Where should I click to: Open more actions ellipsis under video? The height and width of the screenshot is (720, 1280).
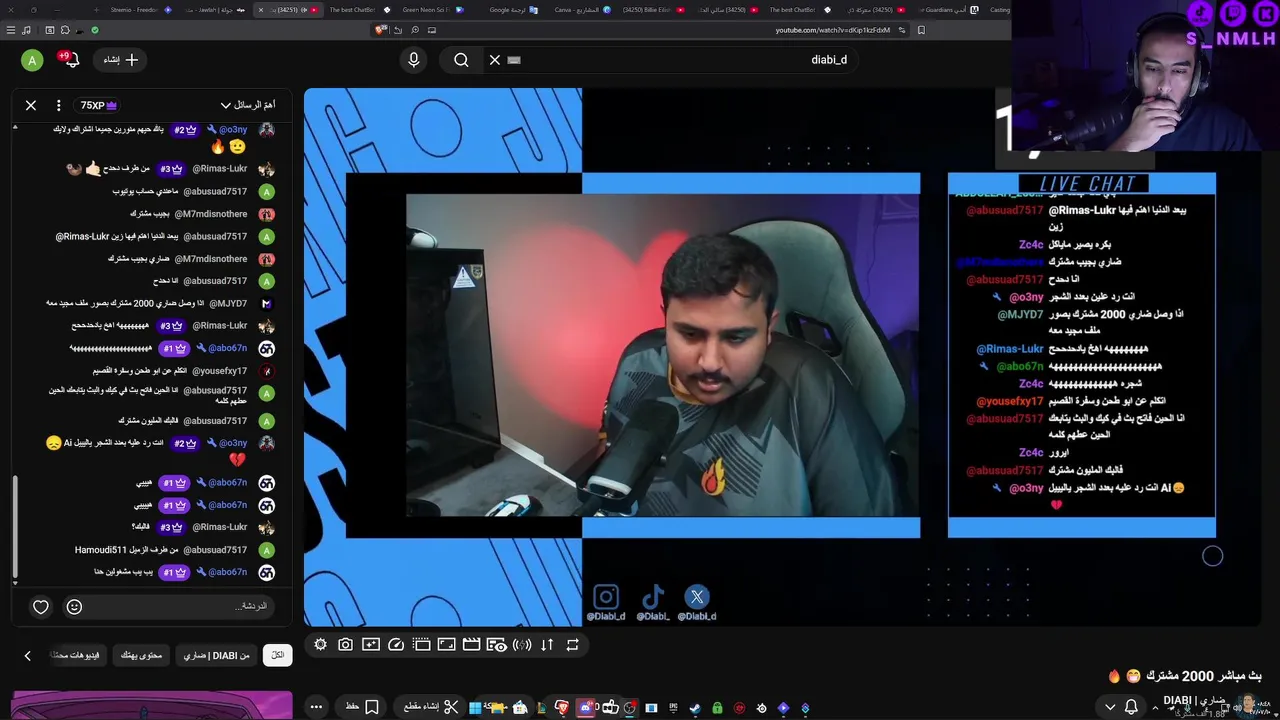(316, 707)
